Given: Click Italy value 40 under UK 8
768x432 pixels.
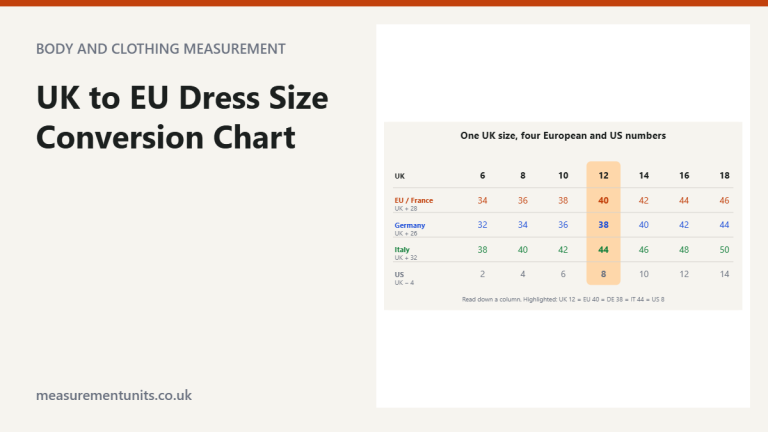Looking at the screenshot, I should tap(523, 250).
